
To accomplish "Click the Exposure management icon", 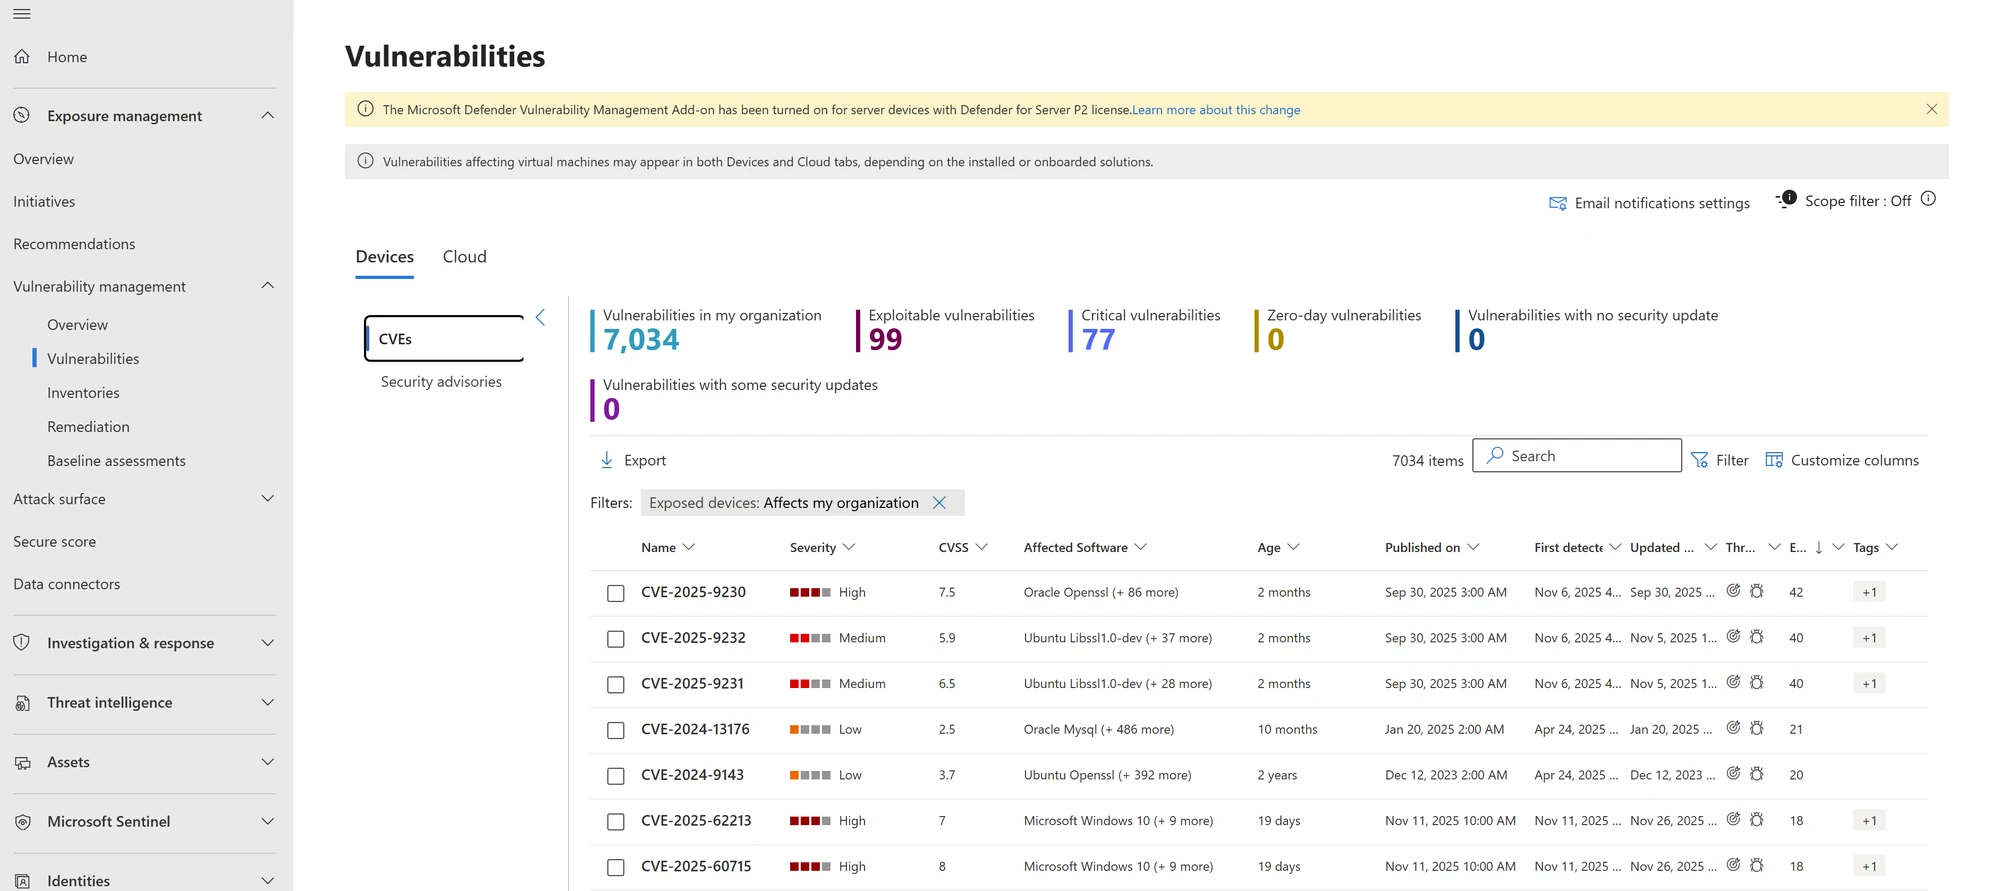I will coord(22,116).
